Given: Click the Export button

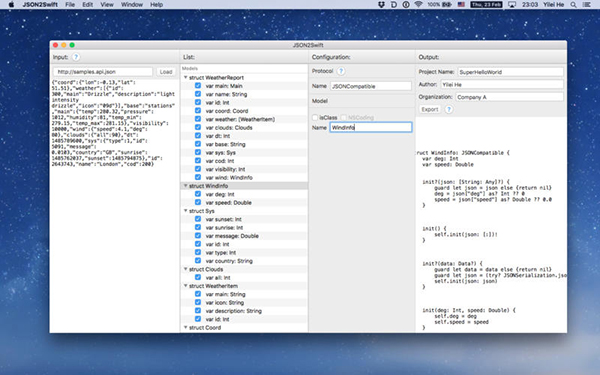Looking at the screenshot, I should (x=430, y=109).
